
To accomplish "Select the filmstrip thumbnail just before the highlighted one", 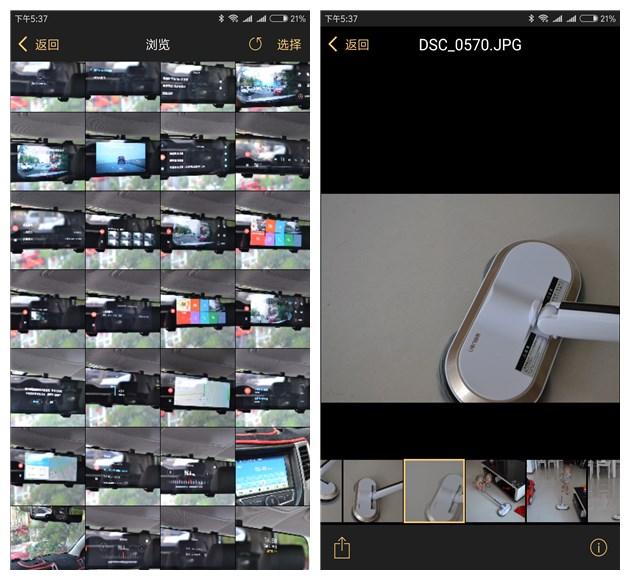I will pyautogui.click(x=373, y=491).
